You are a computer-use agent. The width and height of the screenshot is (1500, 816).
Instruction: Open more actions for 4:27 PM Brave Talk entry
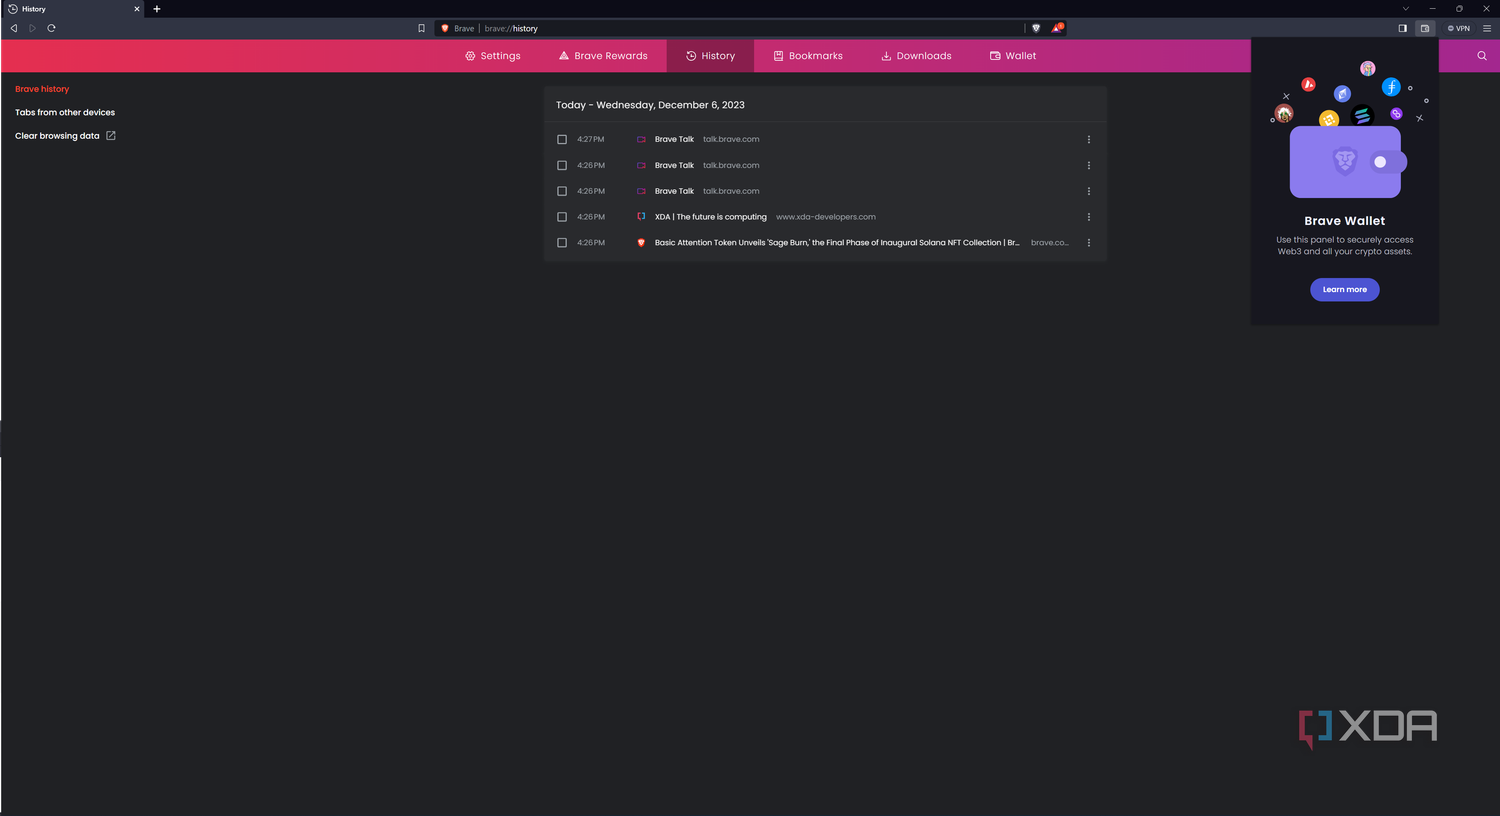(x=1089, y=139)
